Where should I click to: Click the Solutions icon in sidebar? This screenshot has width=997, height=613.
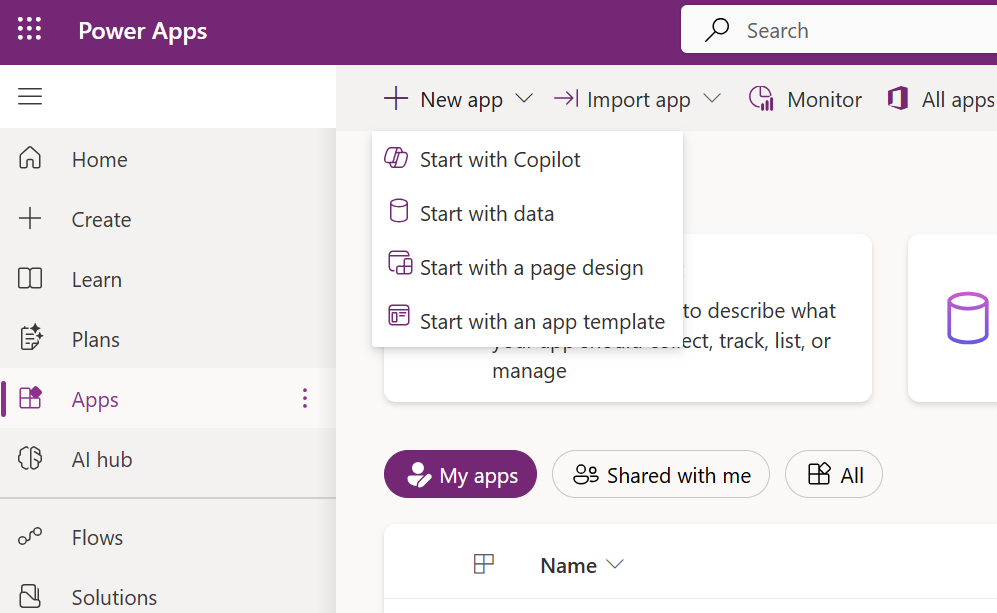coord(30,596)
